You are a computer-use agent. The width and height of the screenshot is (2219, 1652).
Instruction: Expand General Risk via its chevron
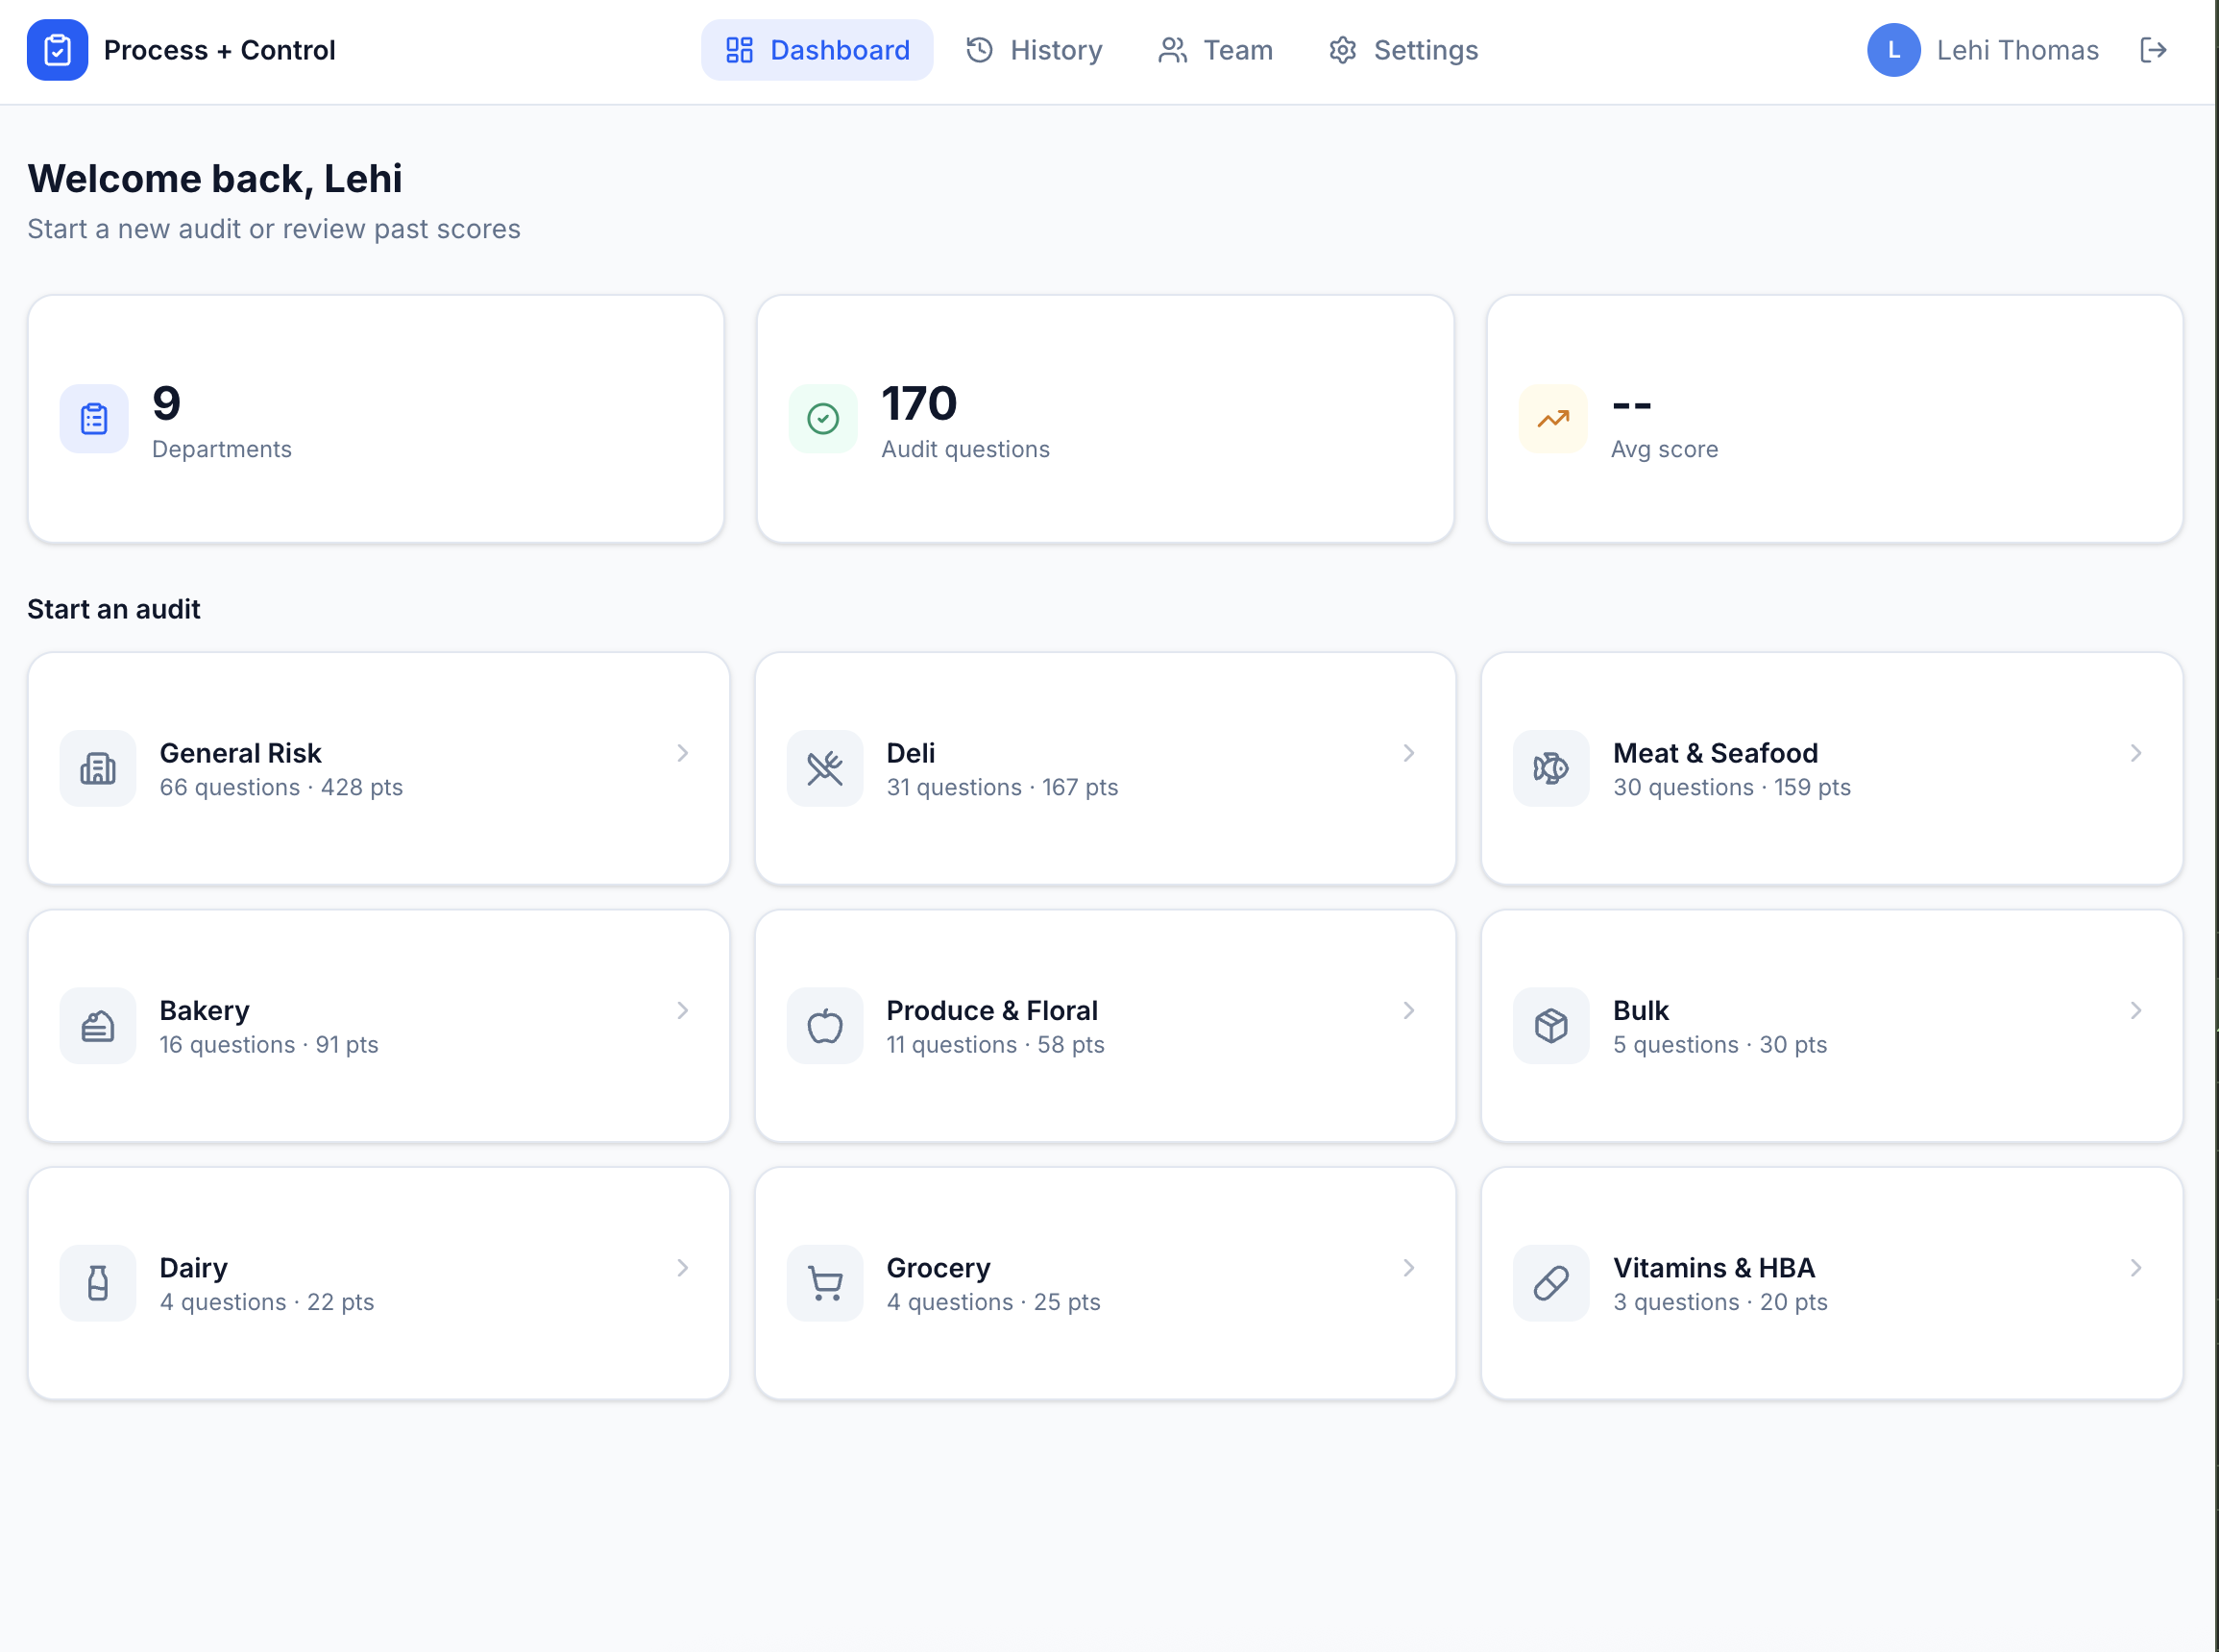682,753
